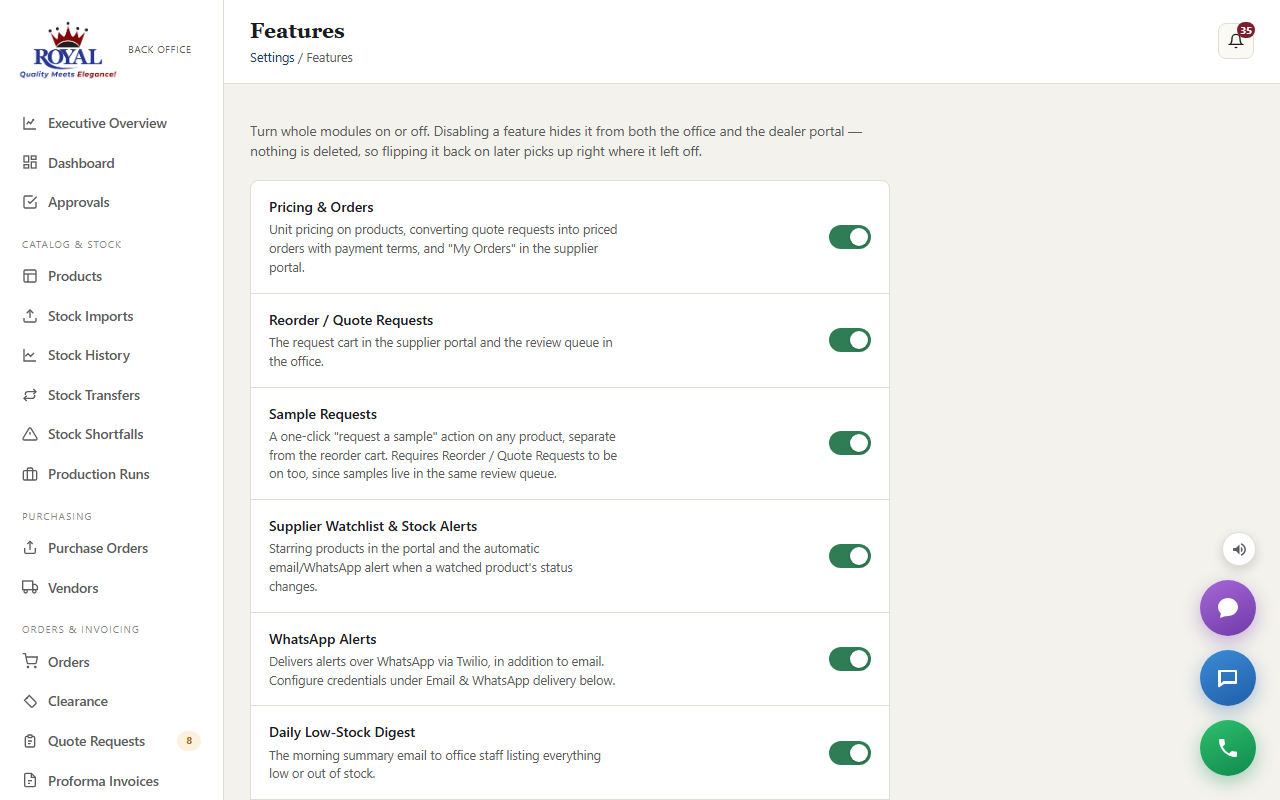Click the Settings breadcrumb link
The image size is (1280, 800).
pyautogui.click(x=272, y=58)
